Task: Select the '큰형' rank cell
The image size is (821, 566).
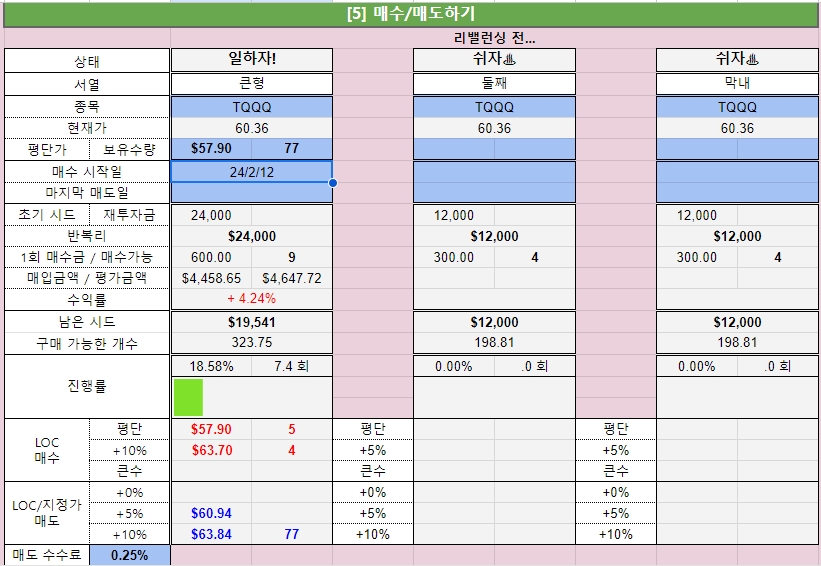Action: coord(252,84)
